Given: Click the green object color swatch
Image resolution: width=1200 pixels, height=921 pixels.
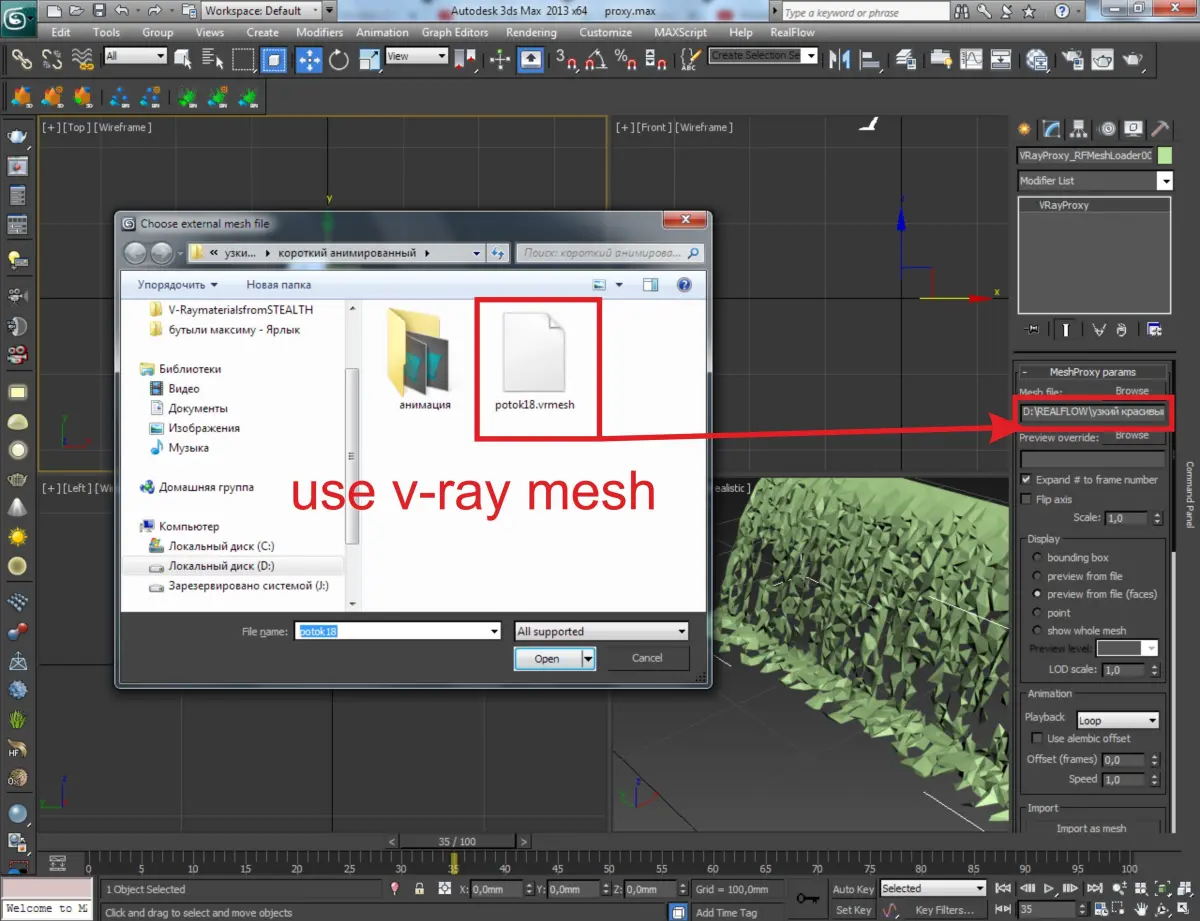Looking at the screenshot, I should [x=1164, y=156].
